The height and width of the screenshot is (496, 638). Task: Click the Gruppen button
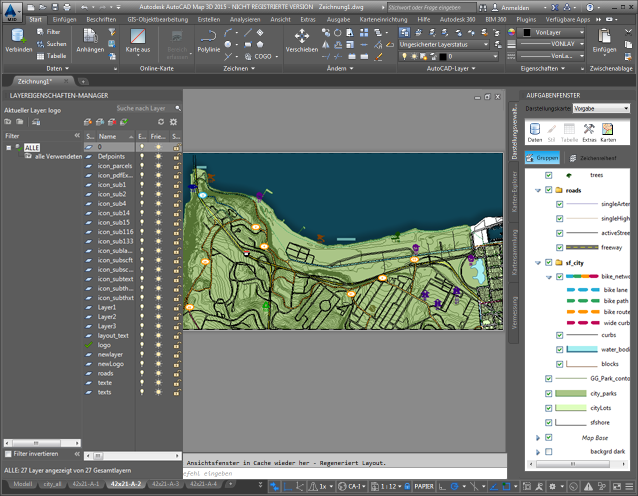544,157
